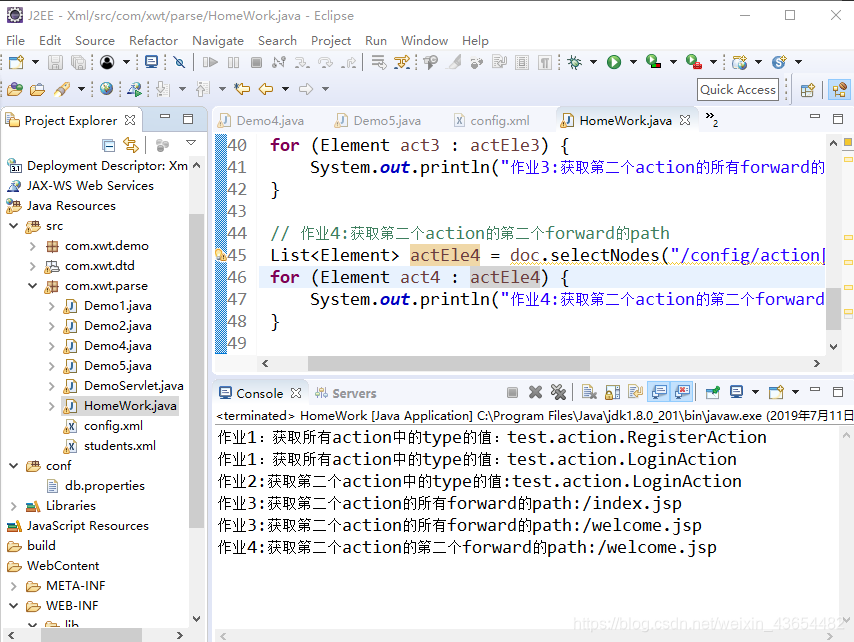Toggle Show Console When Standard Error Changes

682,392
